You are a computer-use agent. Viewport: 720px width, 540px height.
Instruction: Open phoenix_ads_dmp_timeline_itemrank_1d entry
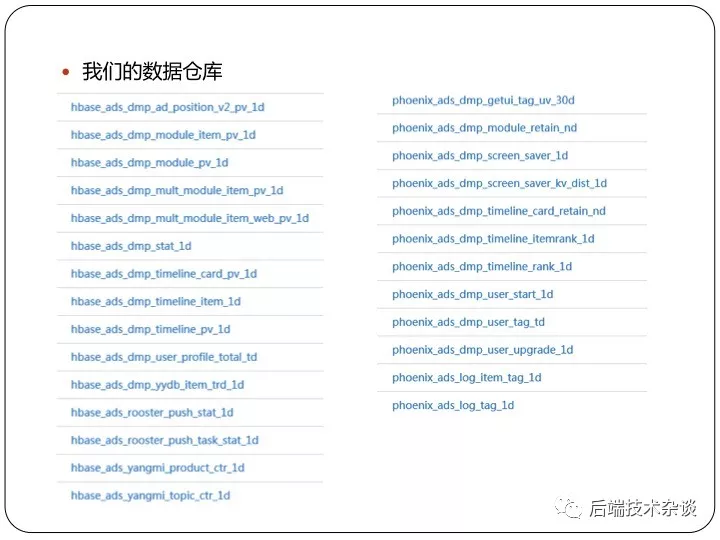(x=493, y=239)
